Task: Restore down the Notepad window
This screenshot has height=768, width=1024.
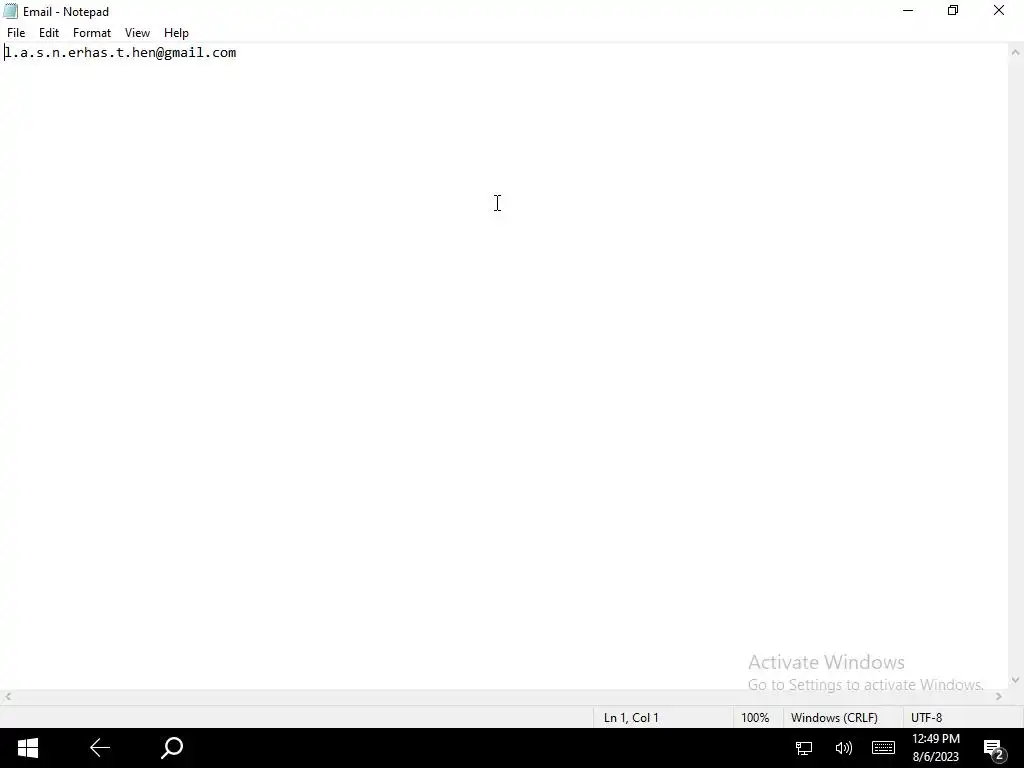Action: point(953,10)
